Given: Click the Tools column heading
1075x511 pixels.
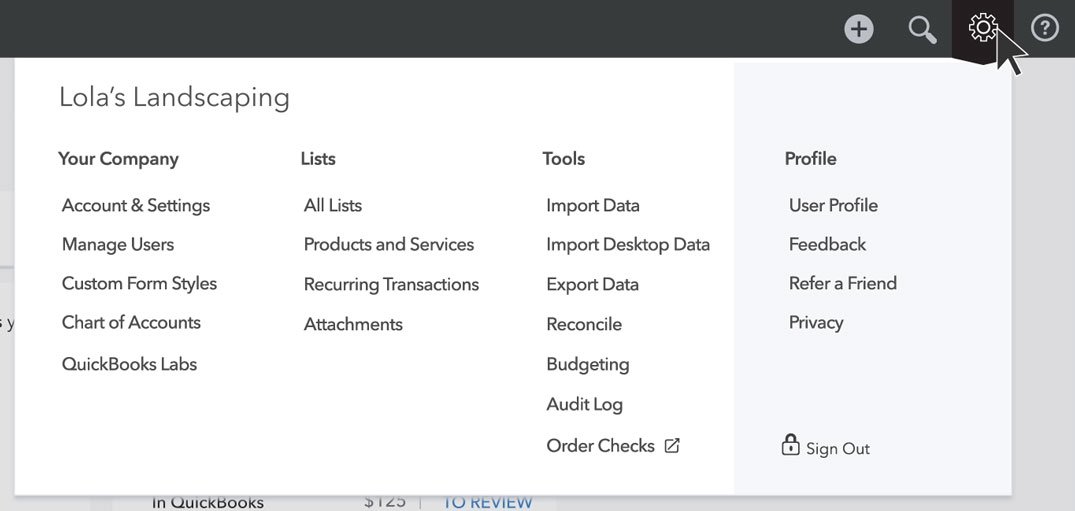Looking at the screenshot, I should 564,159.
